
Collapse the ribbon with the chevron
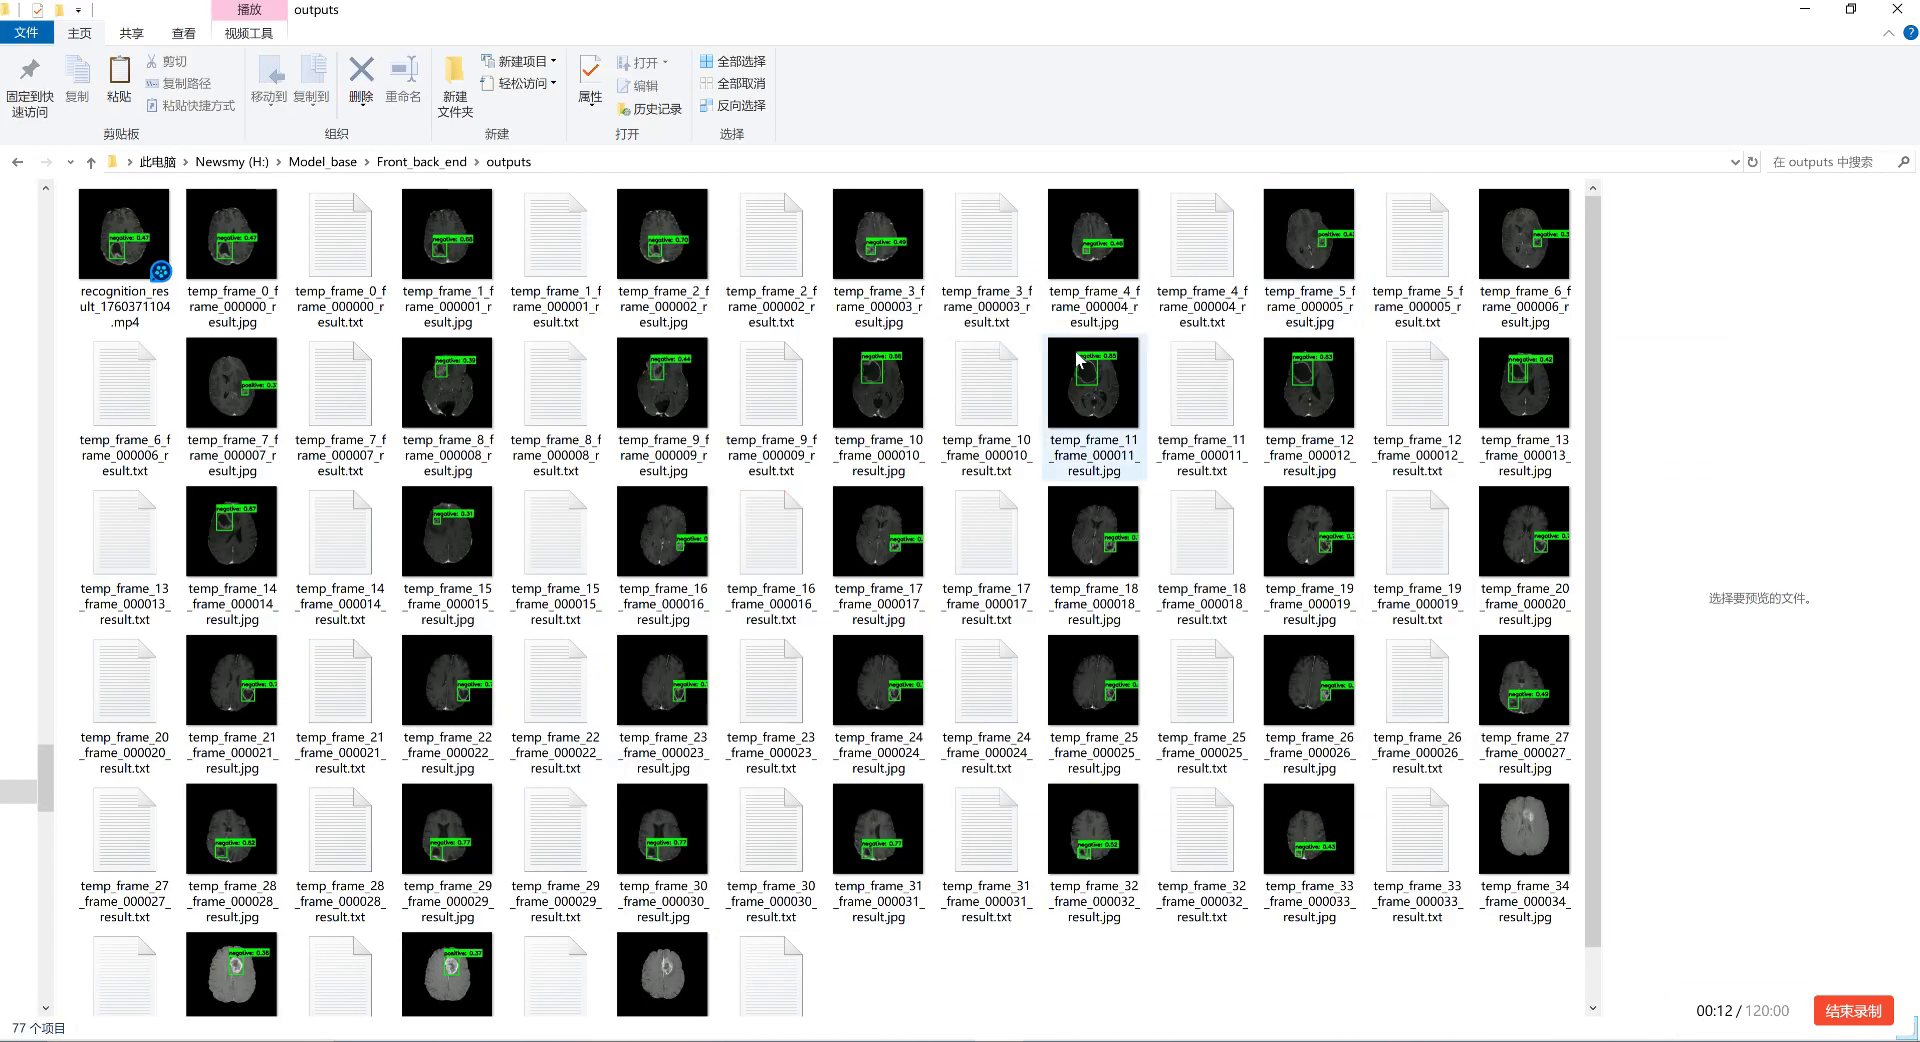click(1888, 33)
